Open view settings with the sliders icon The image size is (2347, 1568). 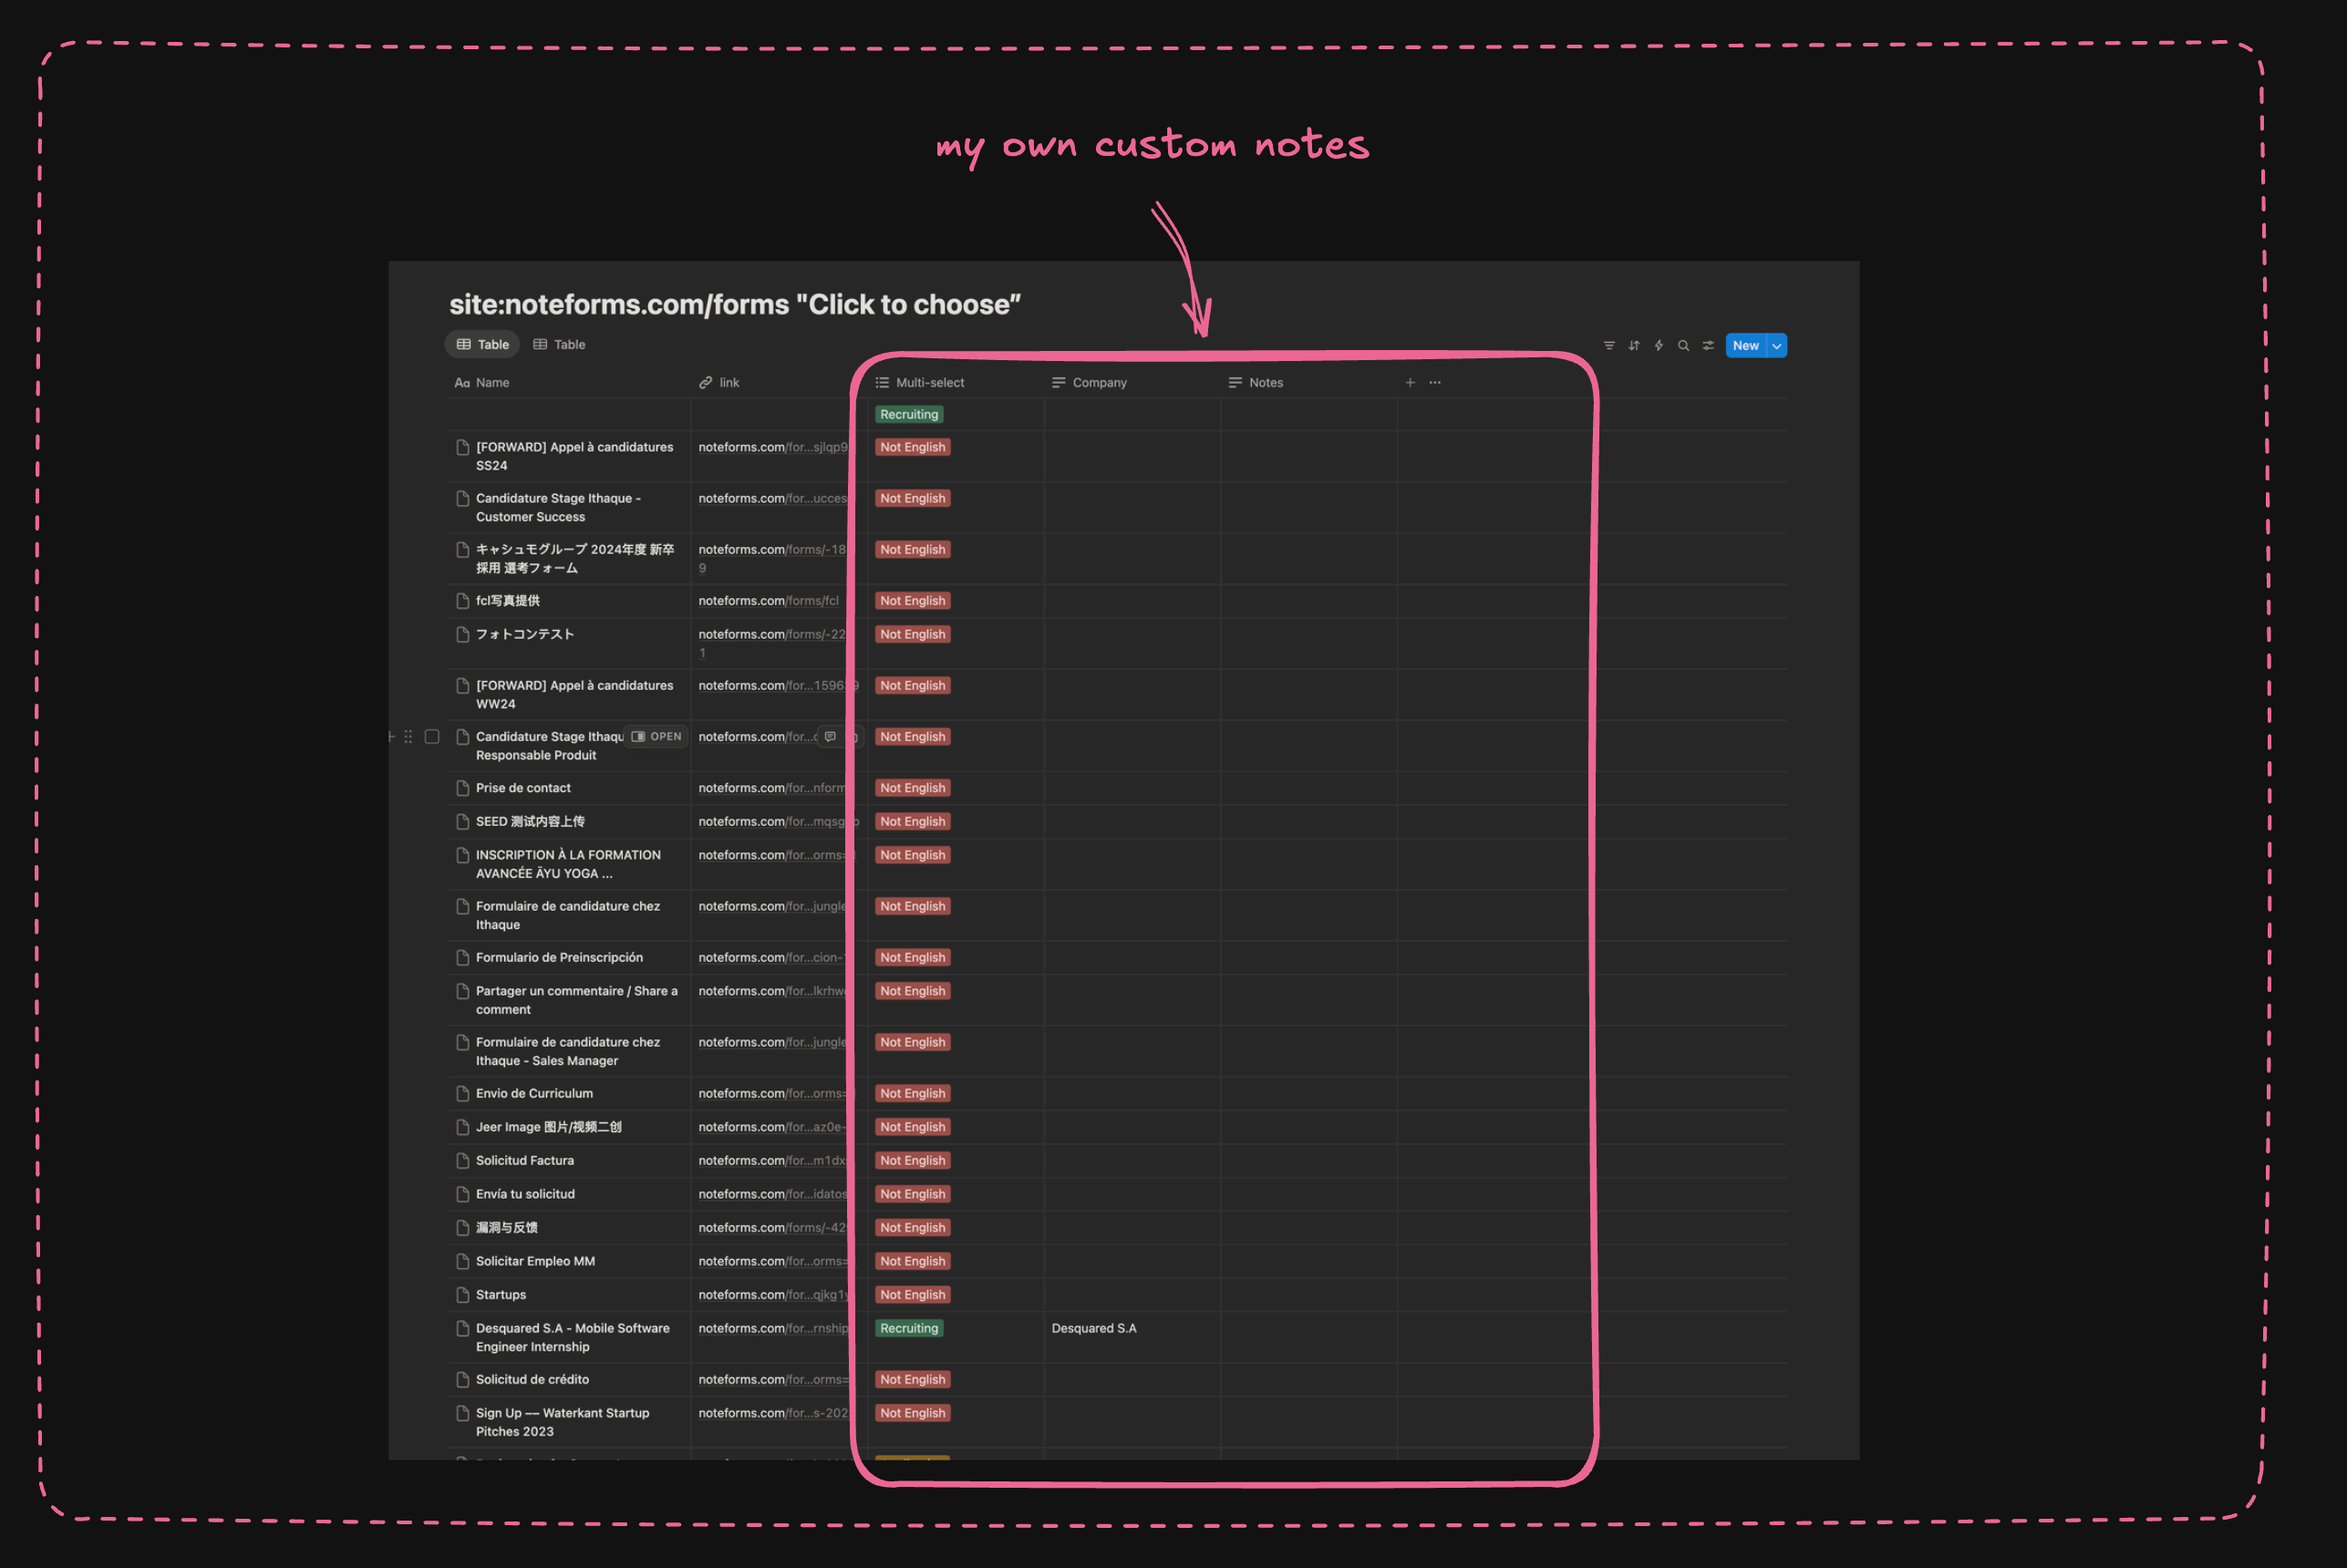coord(1709,345)
